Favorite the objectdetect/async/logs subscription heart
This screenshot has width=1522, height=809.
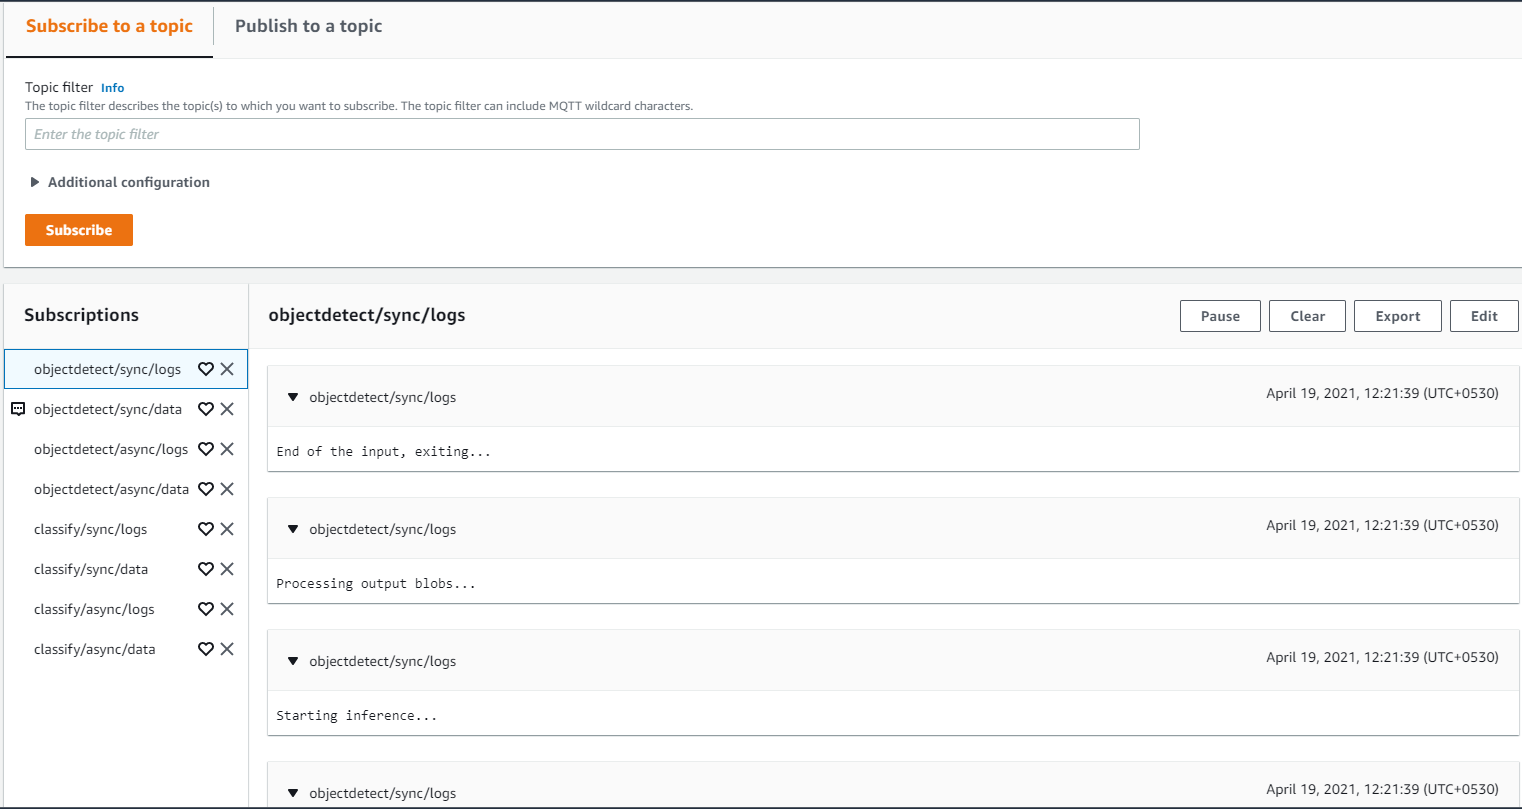[206, 449]
